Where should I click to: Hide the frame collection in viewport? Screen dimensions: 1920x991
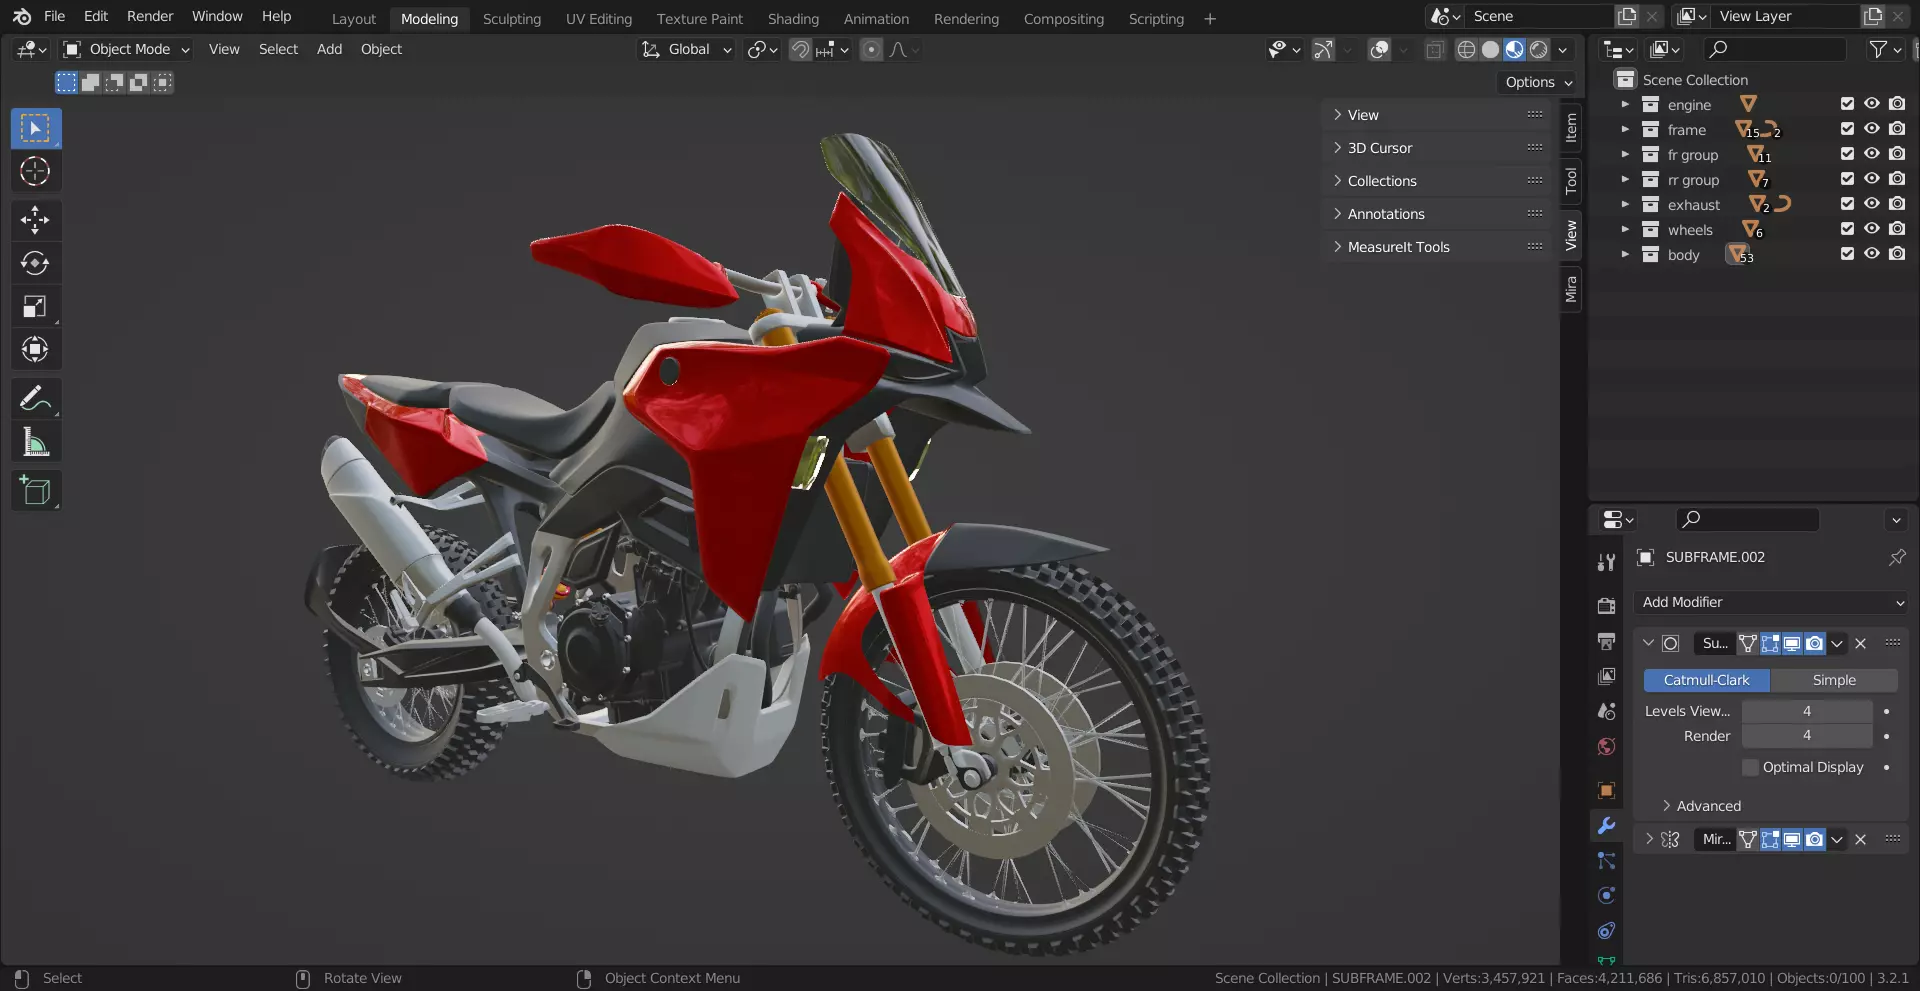pyautogui.click(x=1872, y=129)
